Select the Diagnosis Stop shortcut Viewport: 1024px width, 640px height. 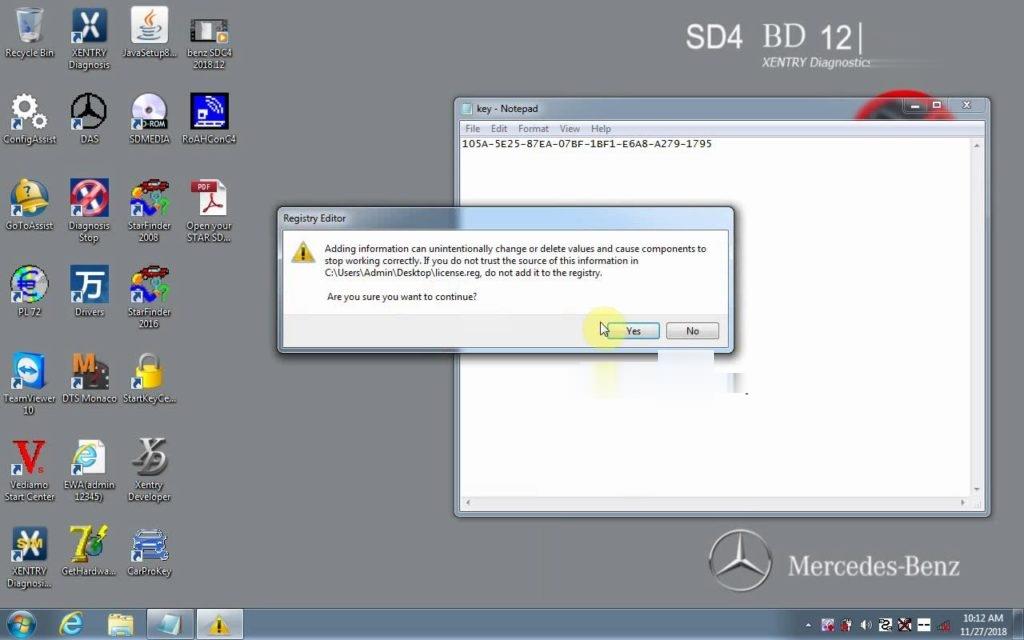coord(89,211)
